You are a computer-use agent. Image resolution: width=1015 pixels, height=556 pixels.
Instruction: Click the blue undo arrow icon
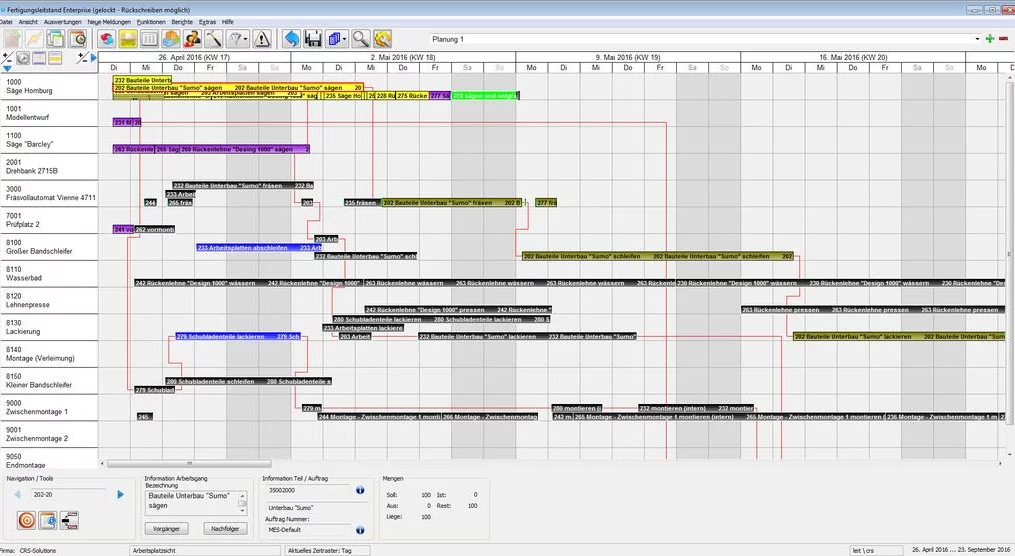point(290,39)
